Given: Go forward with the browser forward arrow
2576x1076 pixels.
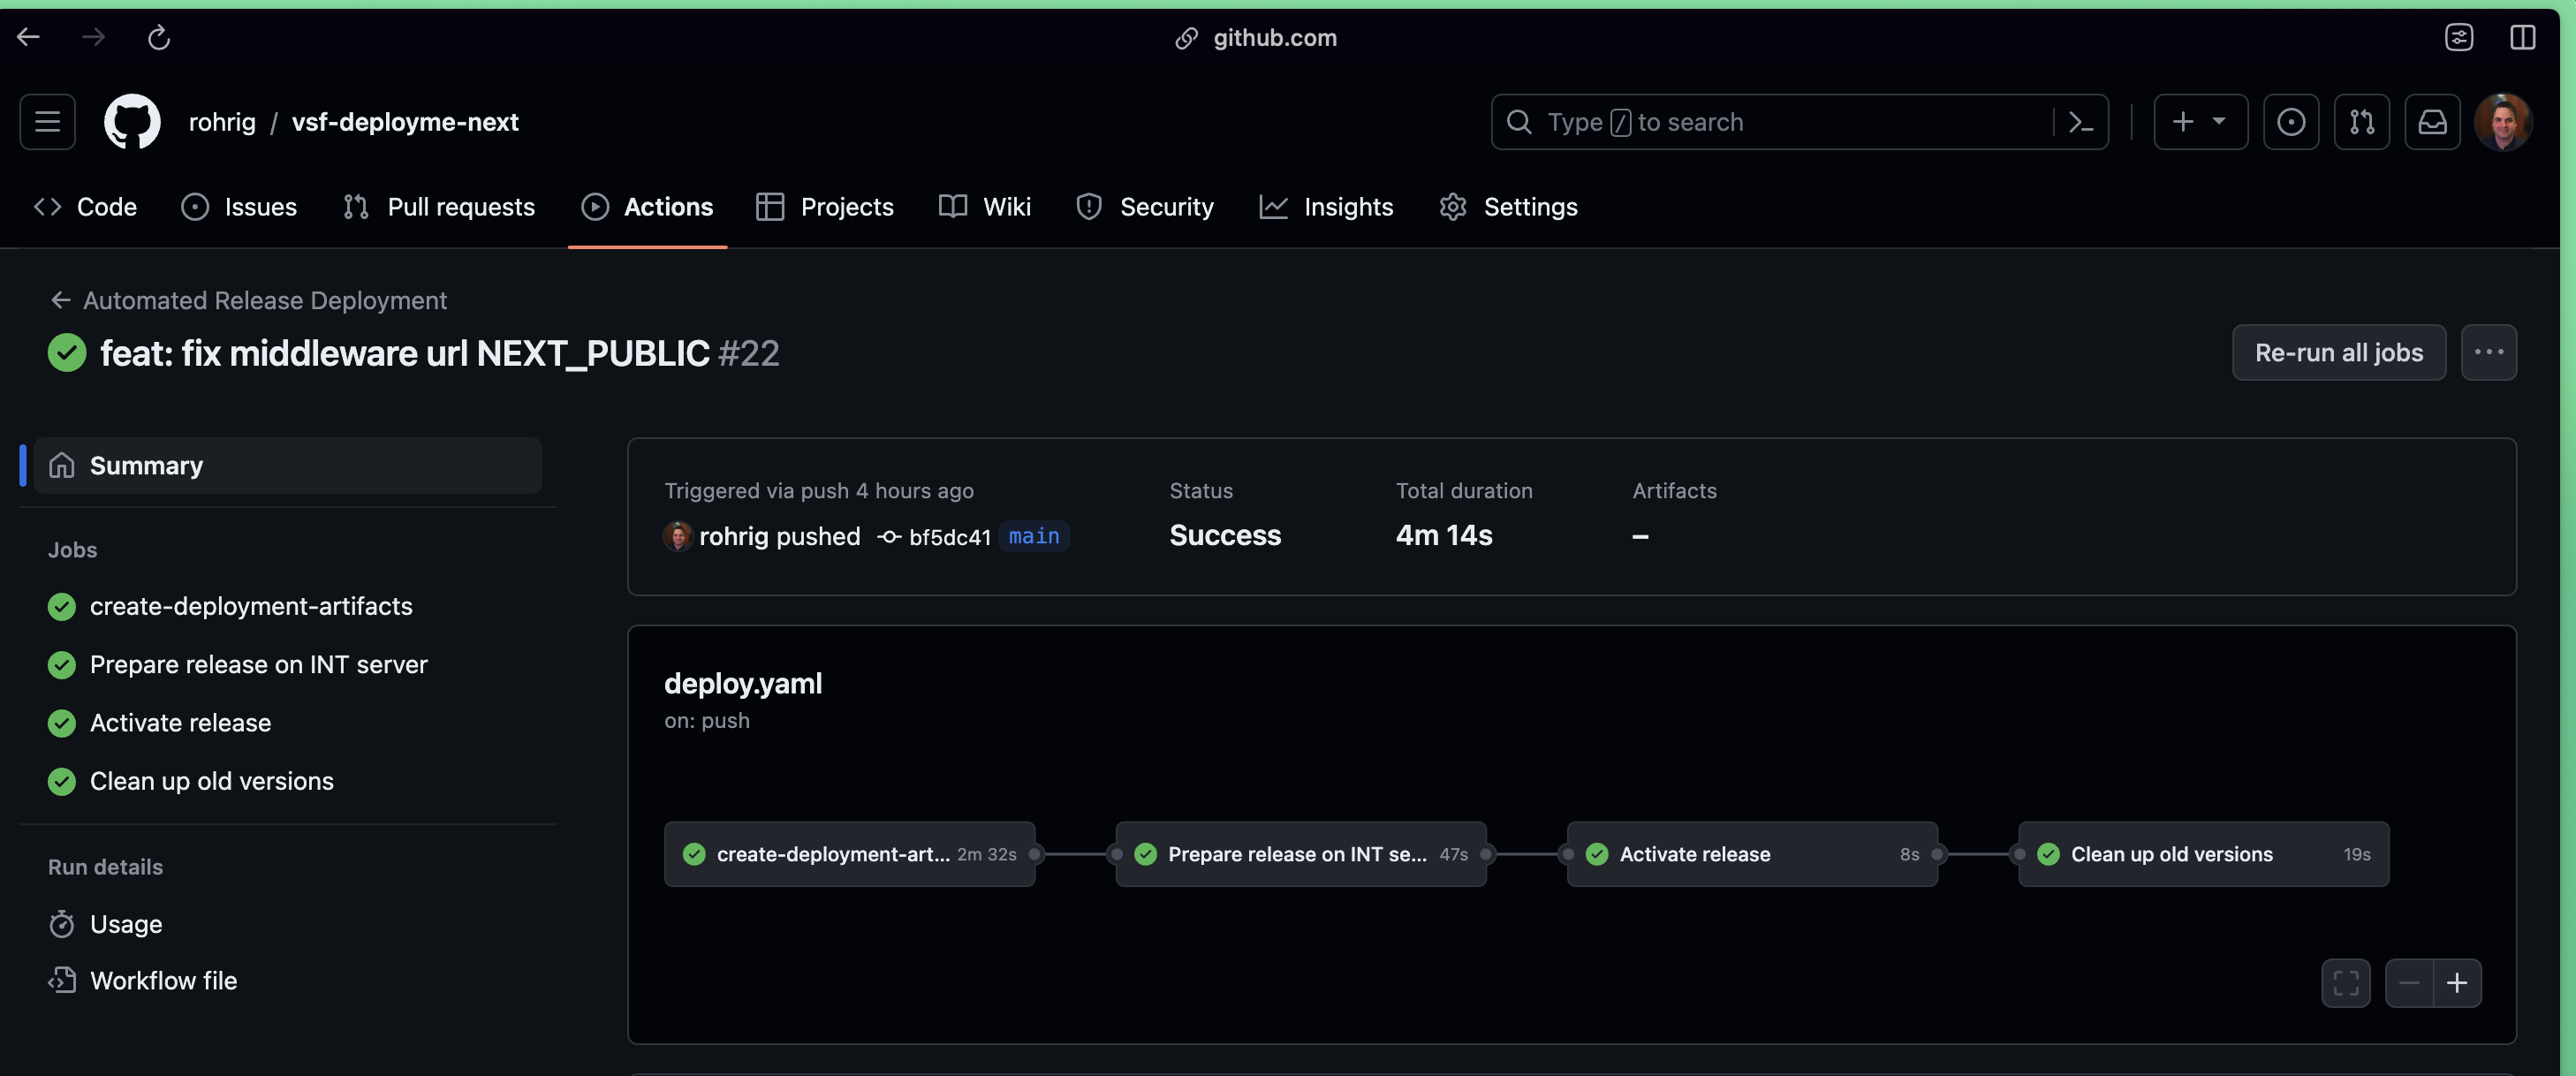Looking at the screenshot, I should (x=93, y=37).
